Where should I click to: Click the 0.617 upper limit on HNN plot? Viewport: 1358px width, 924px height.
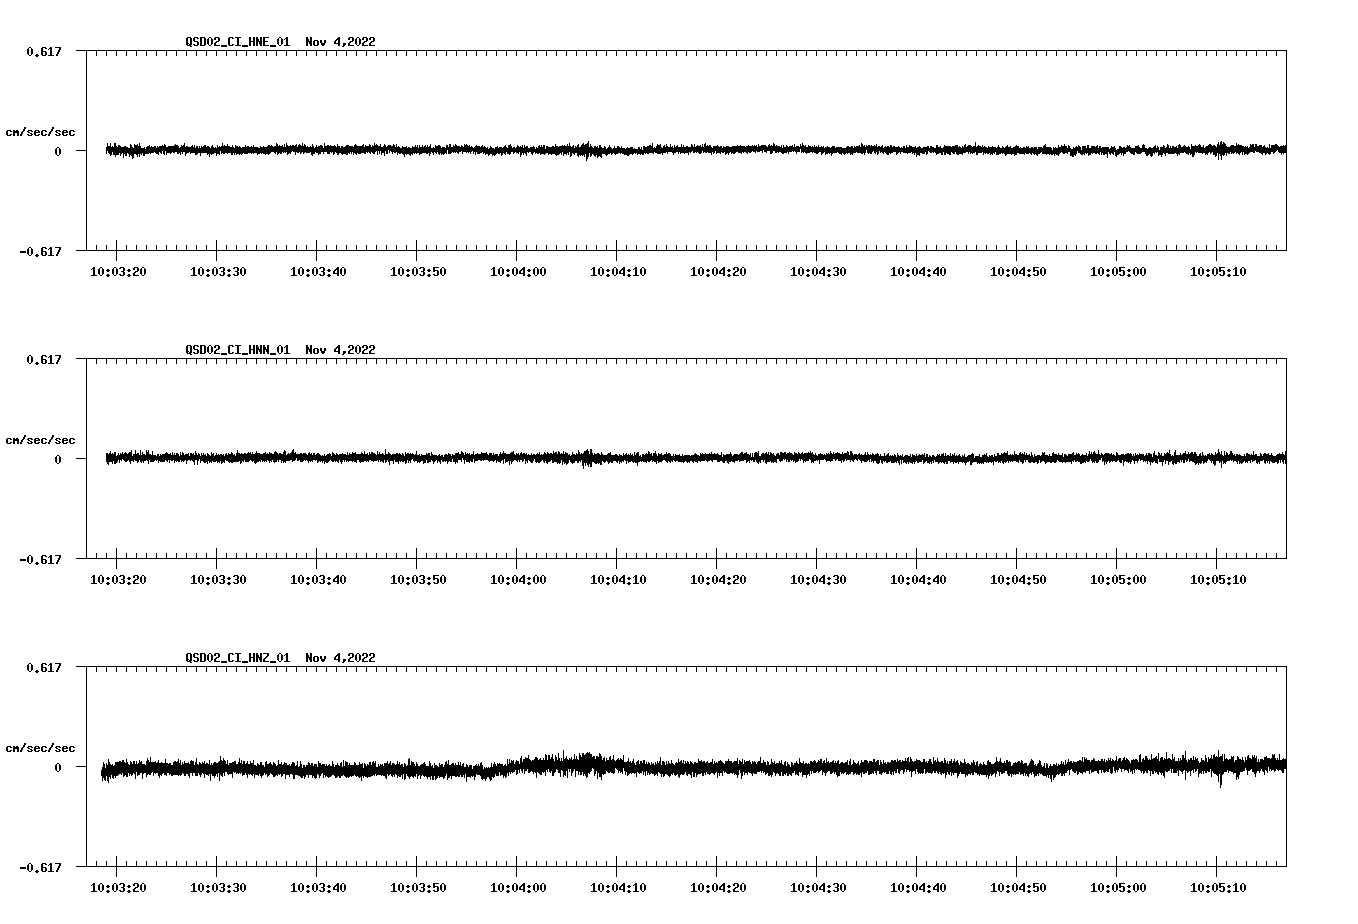coord(43,359)
